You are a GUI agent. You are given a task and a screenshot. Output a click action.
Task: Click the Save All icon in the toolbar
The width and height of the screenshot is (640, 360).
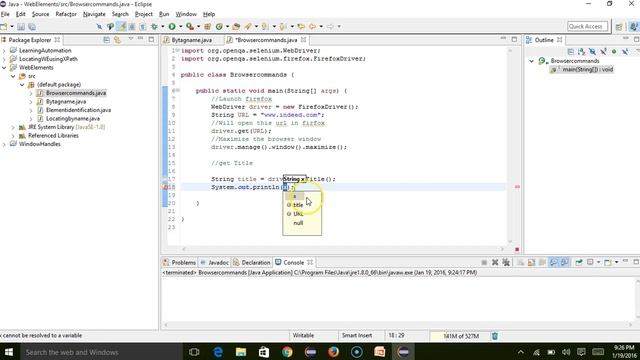click(31, 27)
